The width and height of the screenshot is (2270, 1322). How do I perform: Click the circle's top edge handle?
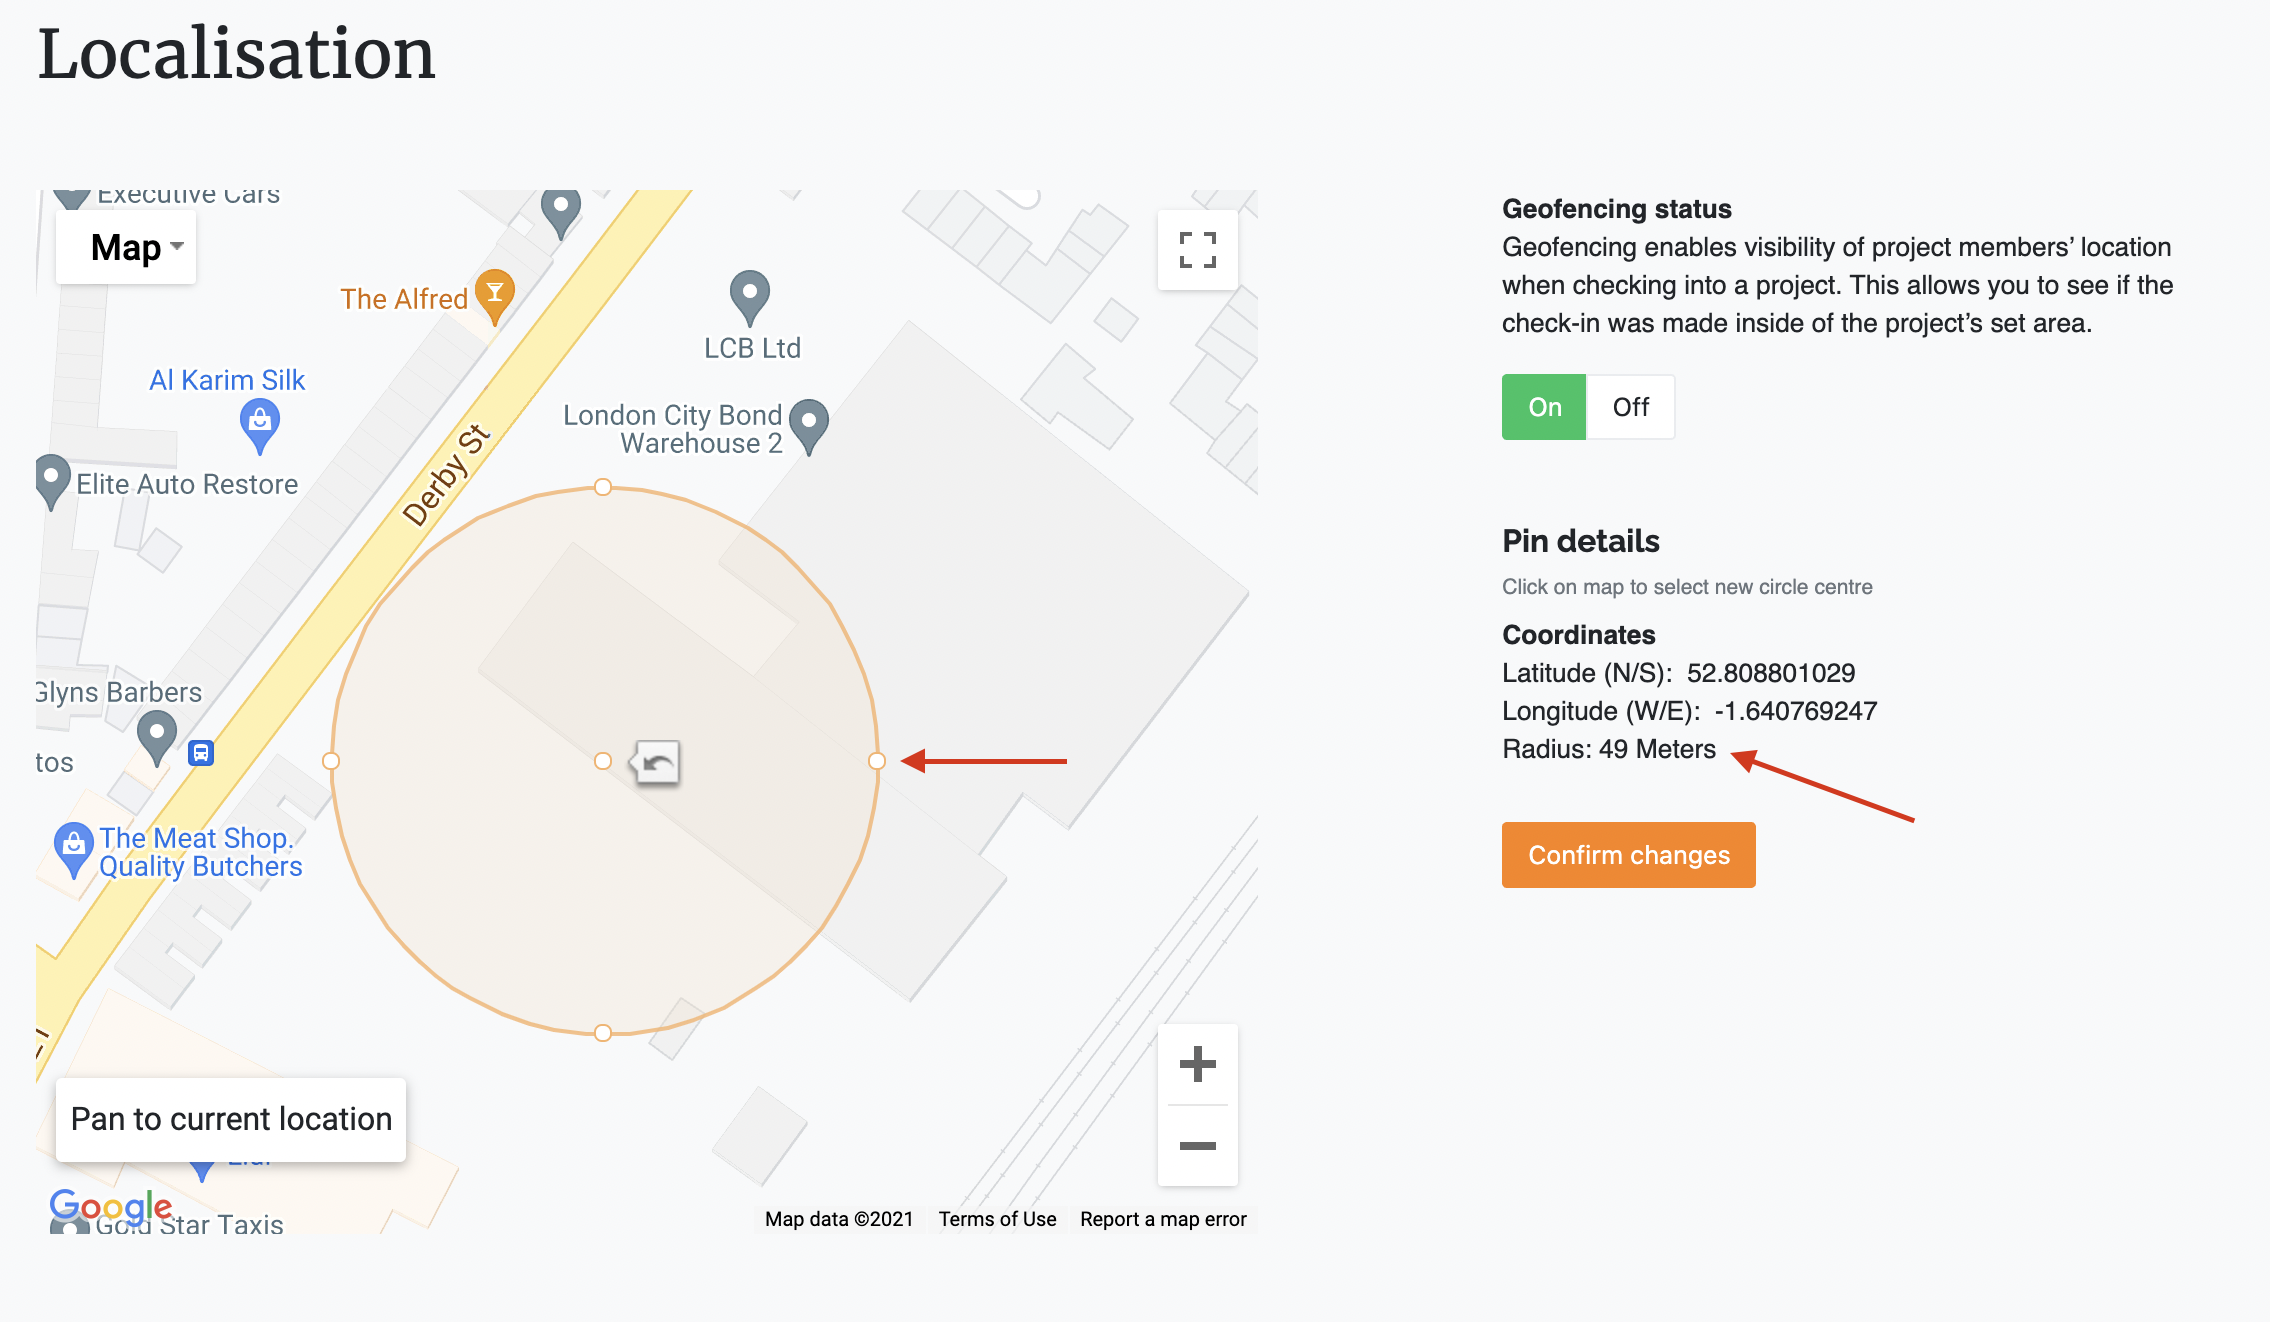(x=603, y=487)
